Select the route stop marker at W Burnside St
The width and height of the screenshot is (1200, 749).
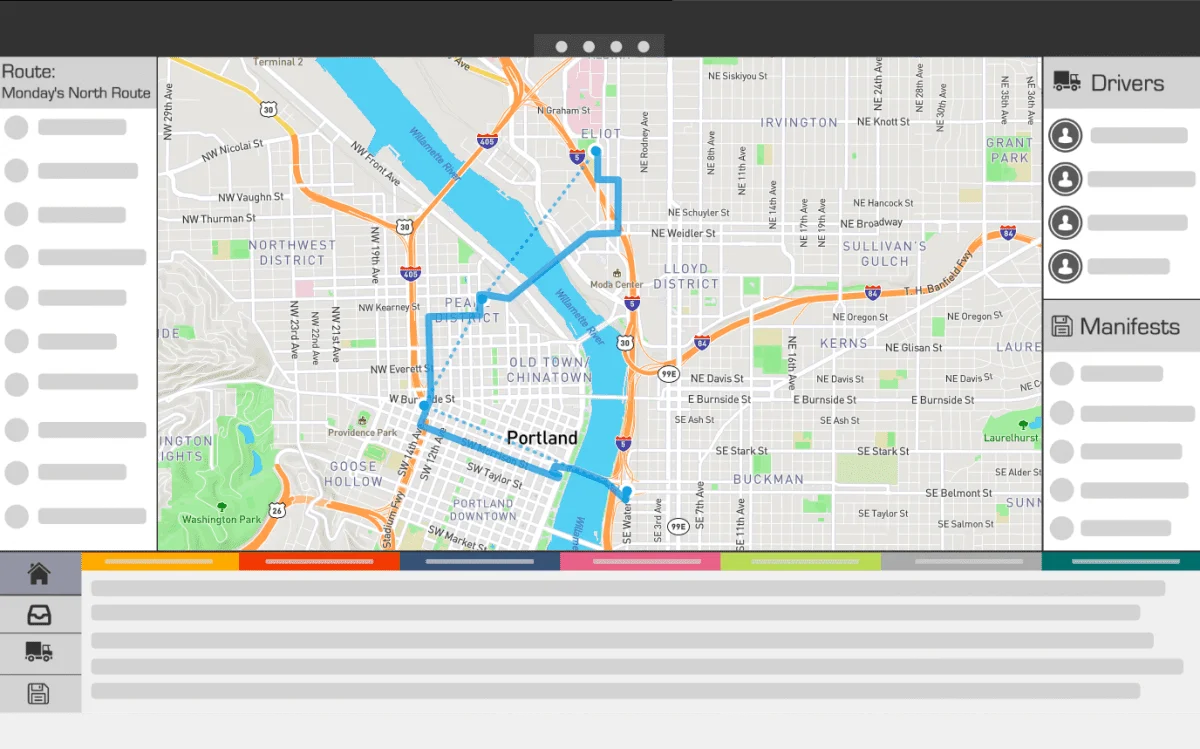click(x=425, y=407)
